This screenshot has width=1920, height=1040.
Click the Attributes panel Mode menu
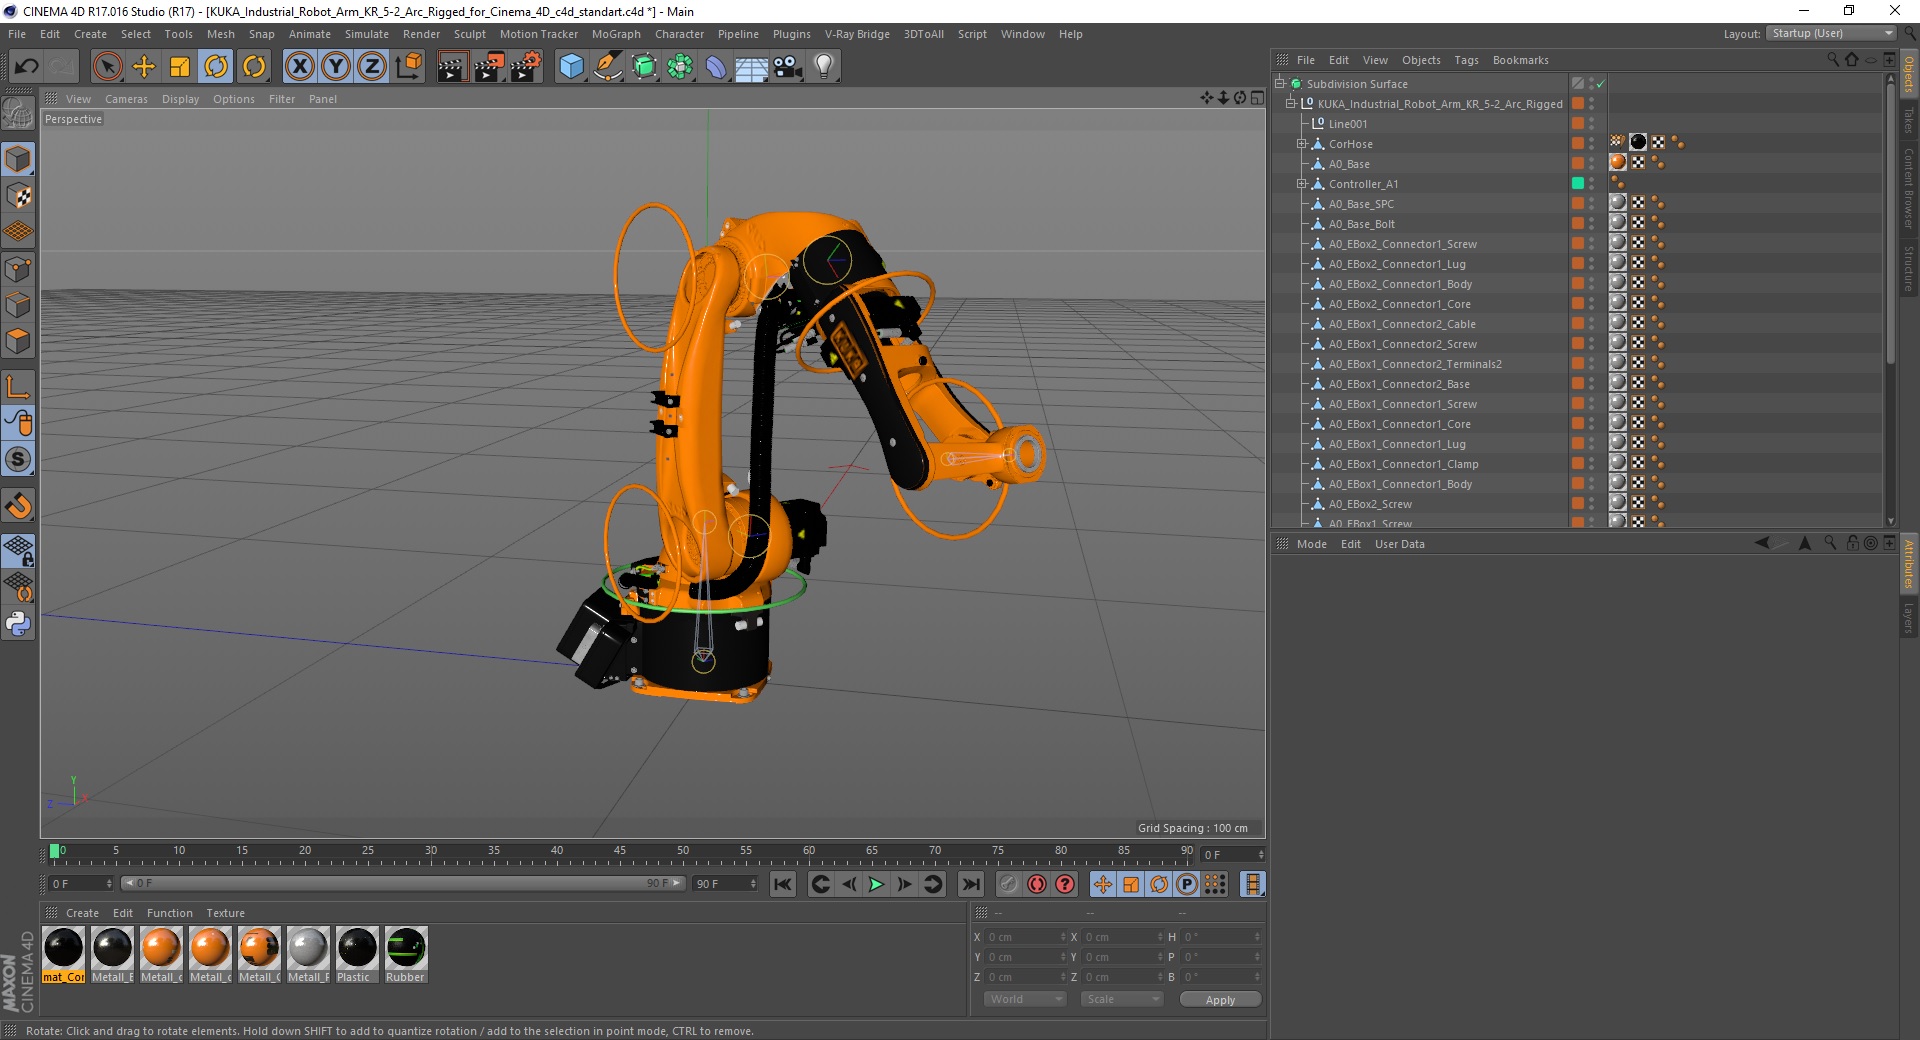(x=1311, y=544)
